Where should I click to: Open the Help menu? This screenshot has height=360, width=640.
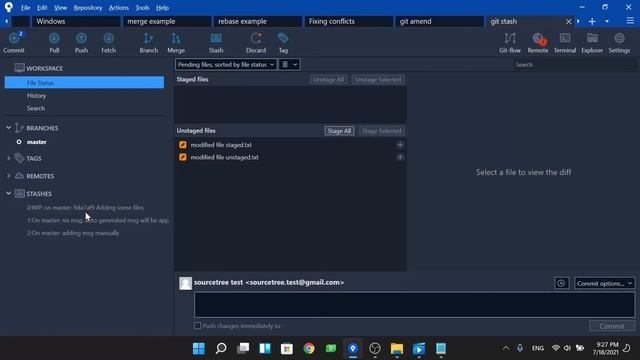[162, 8]
